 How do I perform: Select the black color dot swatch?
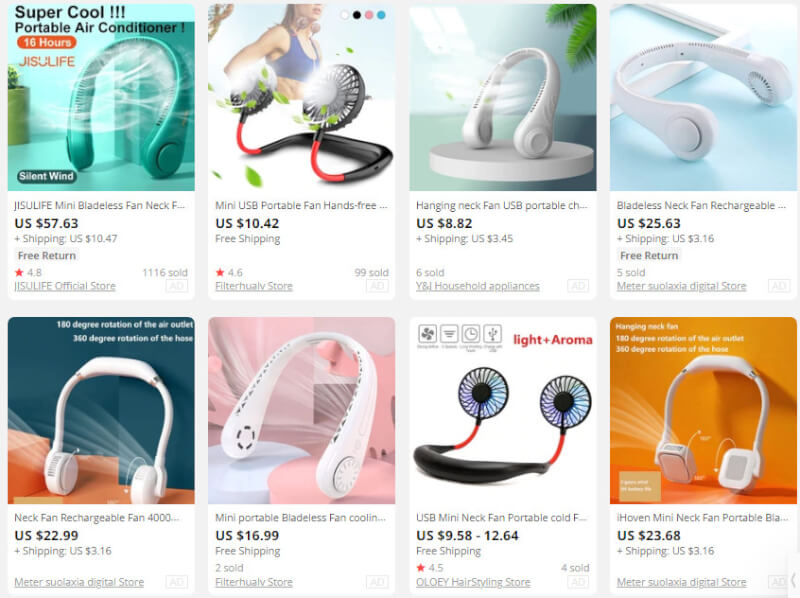click(357, 15)
